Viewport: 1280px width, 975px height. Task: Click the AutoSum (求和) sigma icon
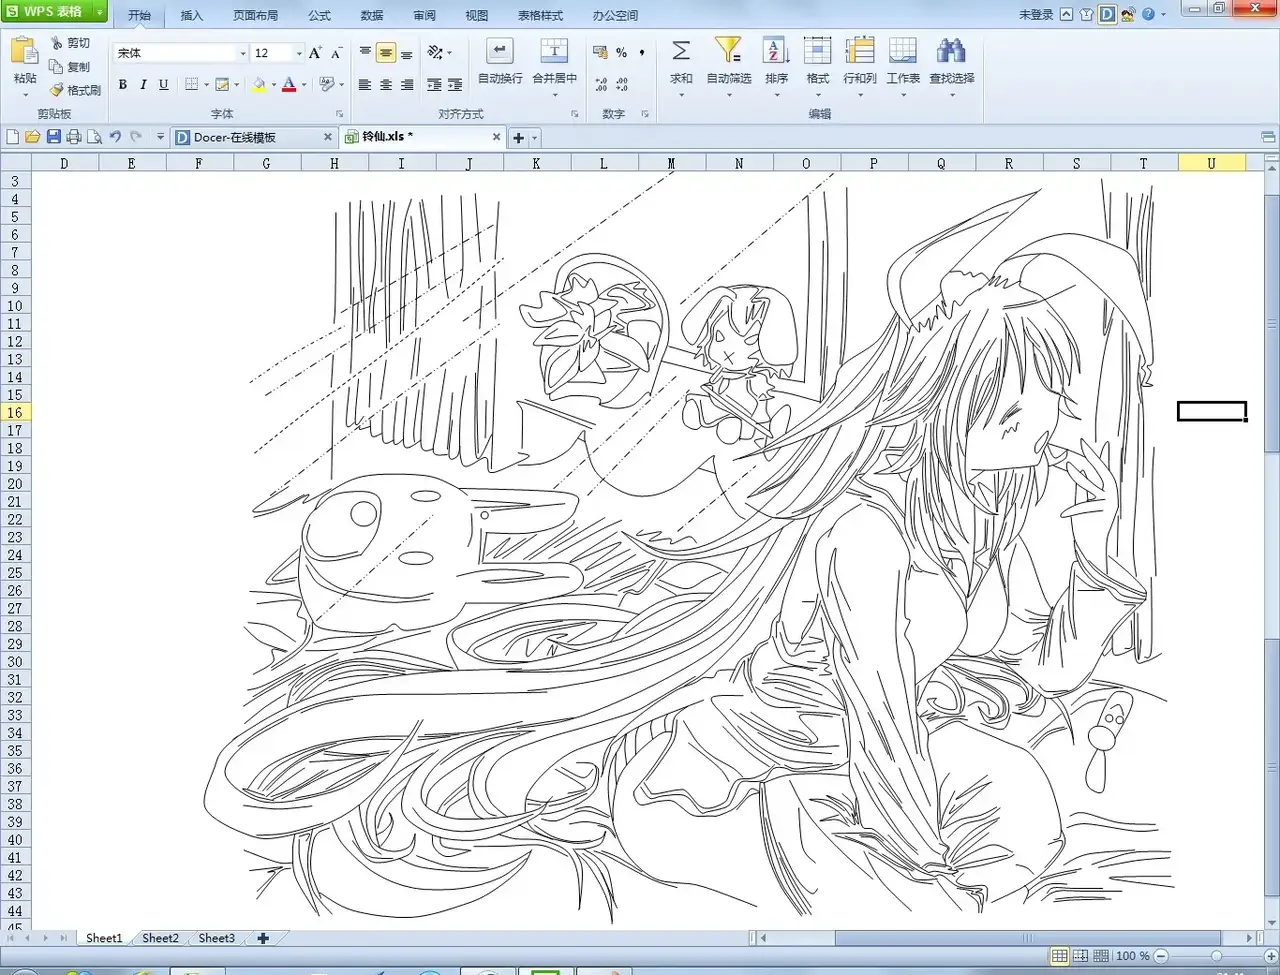(681, 51)
